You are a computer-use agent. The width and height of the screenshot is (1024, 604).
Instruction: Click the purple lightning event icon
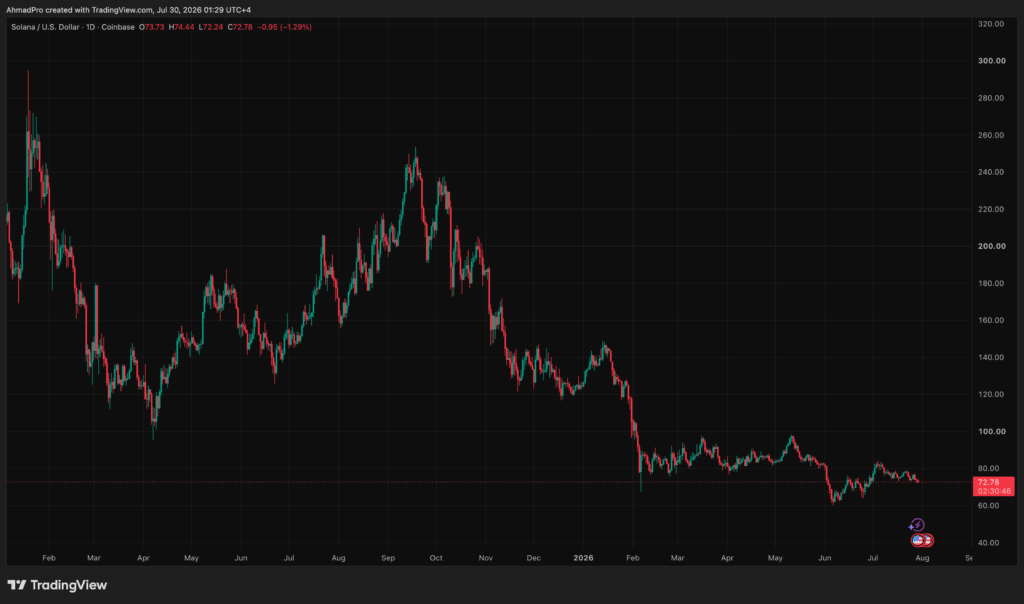(918, 525)
